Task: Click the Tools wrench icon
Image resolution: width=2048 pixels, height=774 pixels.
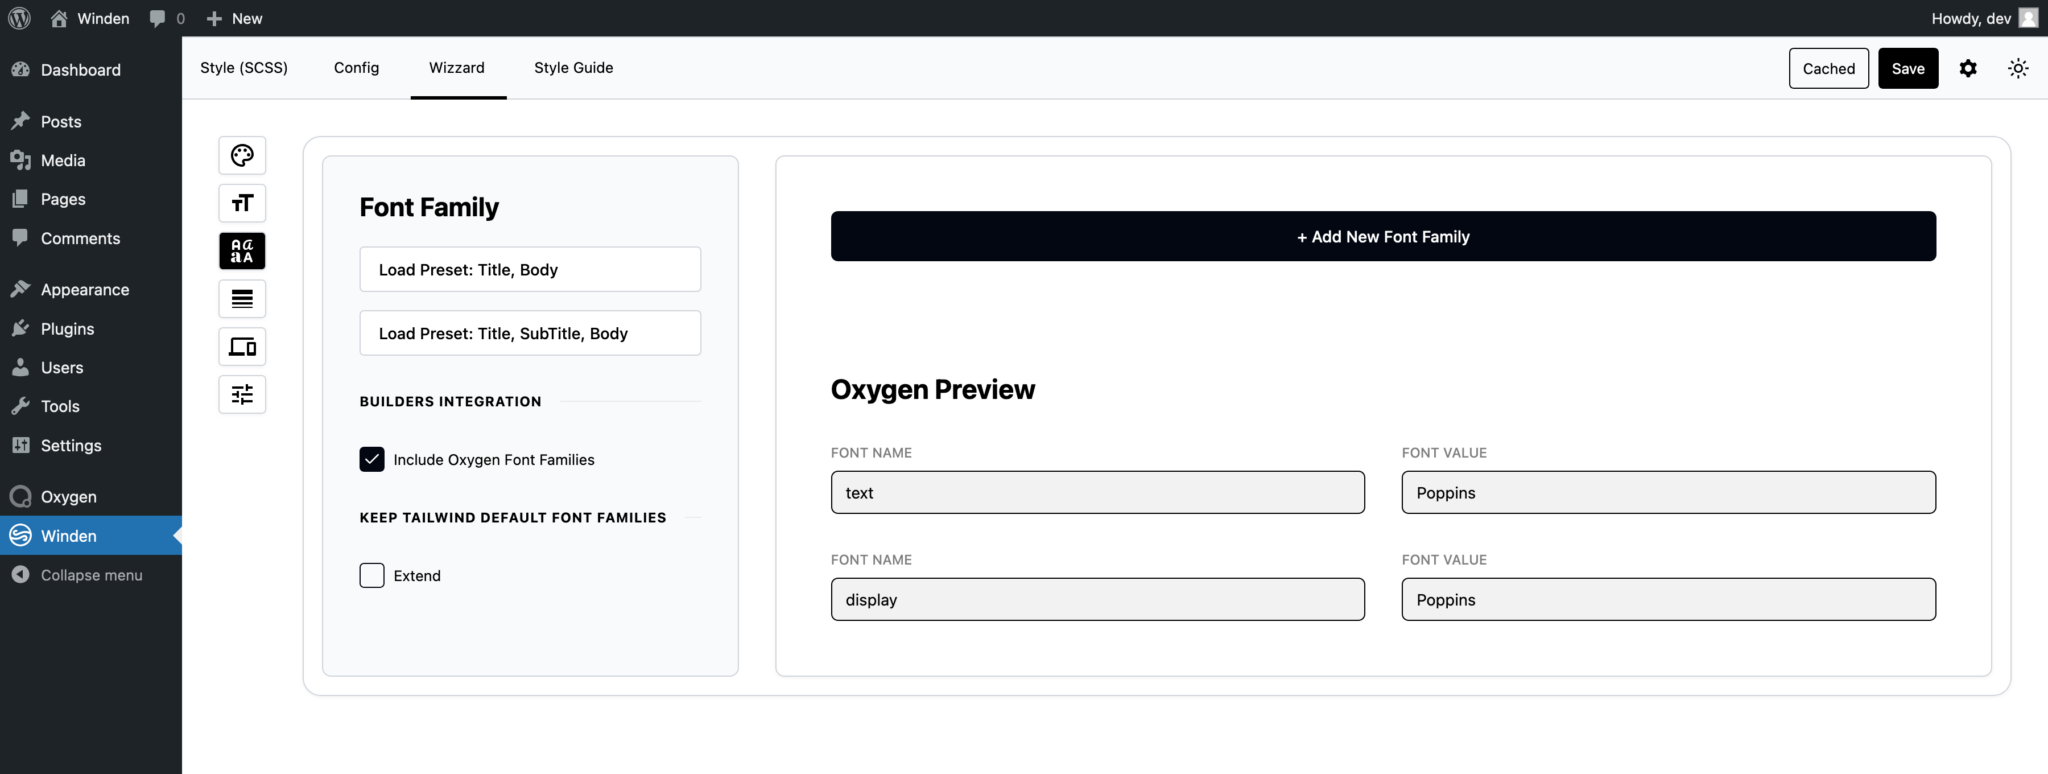Action: 20,406
